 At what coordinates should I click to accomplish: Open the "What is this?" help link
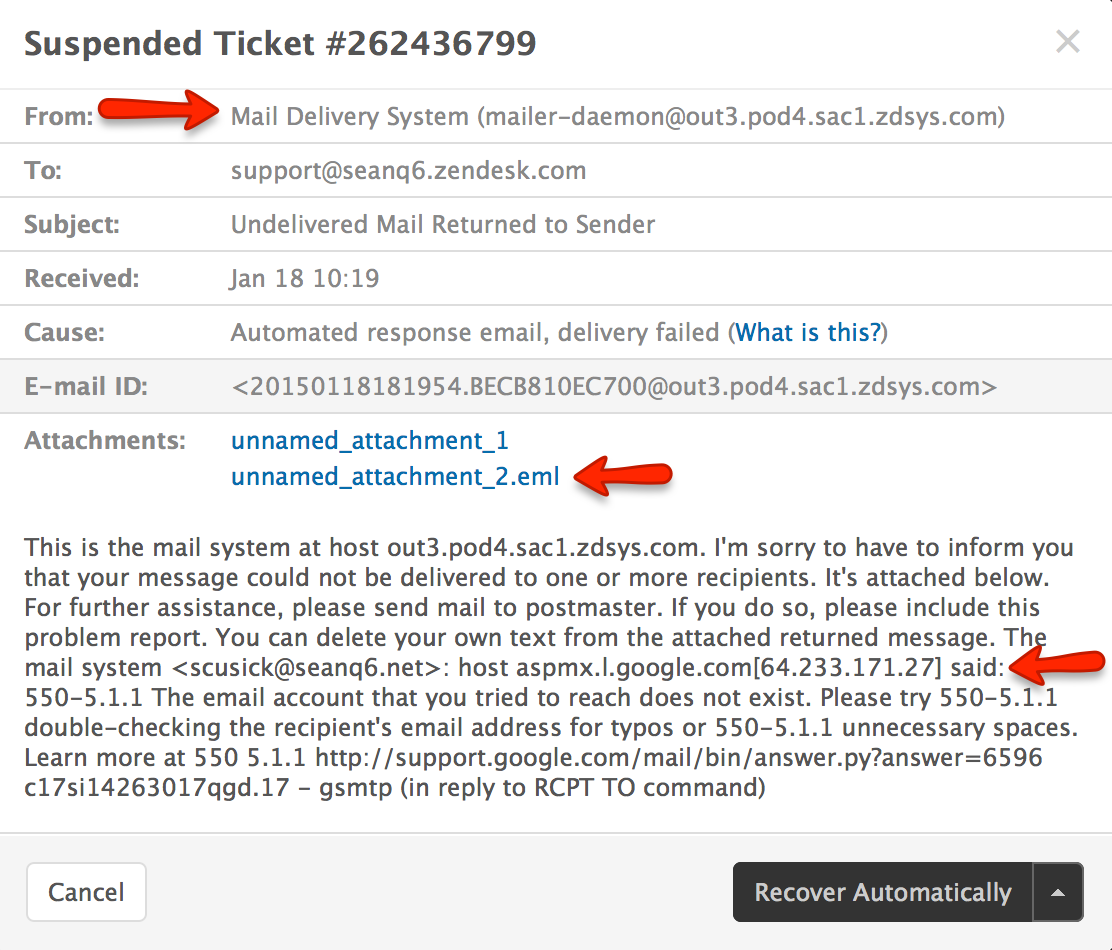810,333
